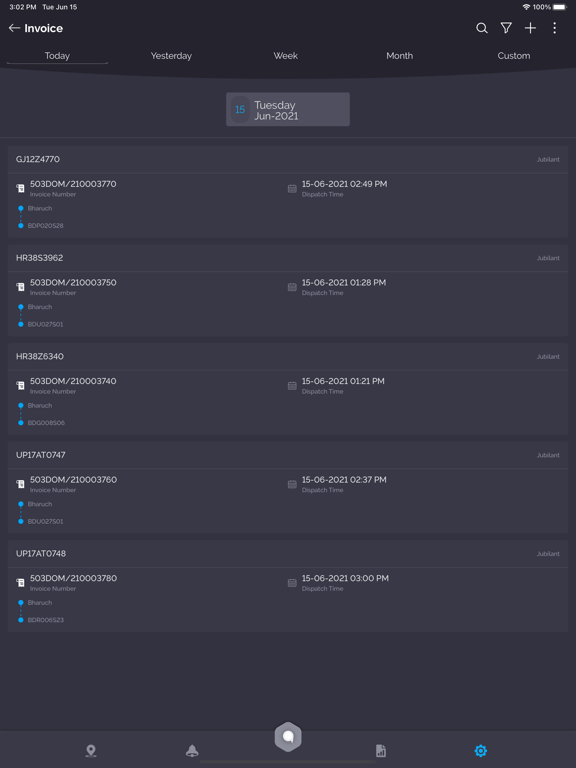Screen dimensions: 576x768
Task: Switch to the Month tab
Action: [399, 56]
